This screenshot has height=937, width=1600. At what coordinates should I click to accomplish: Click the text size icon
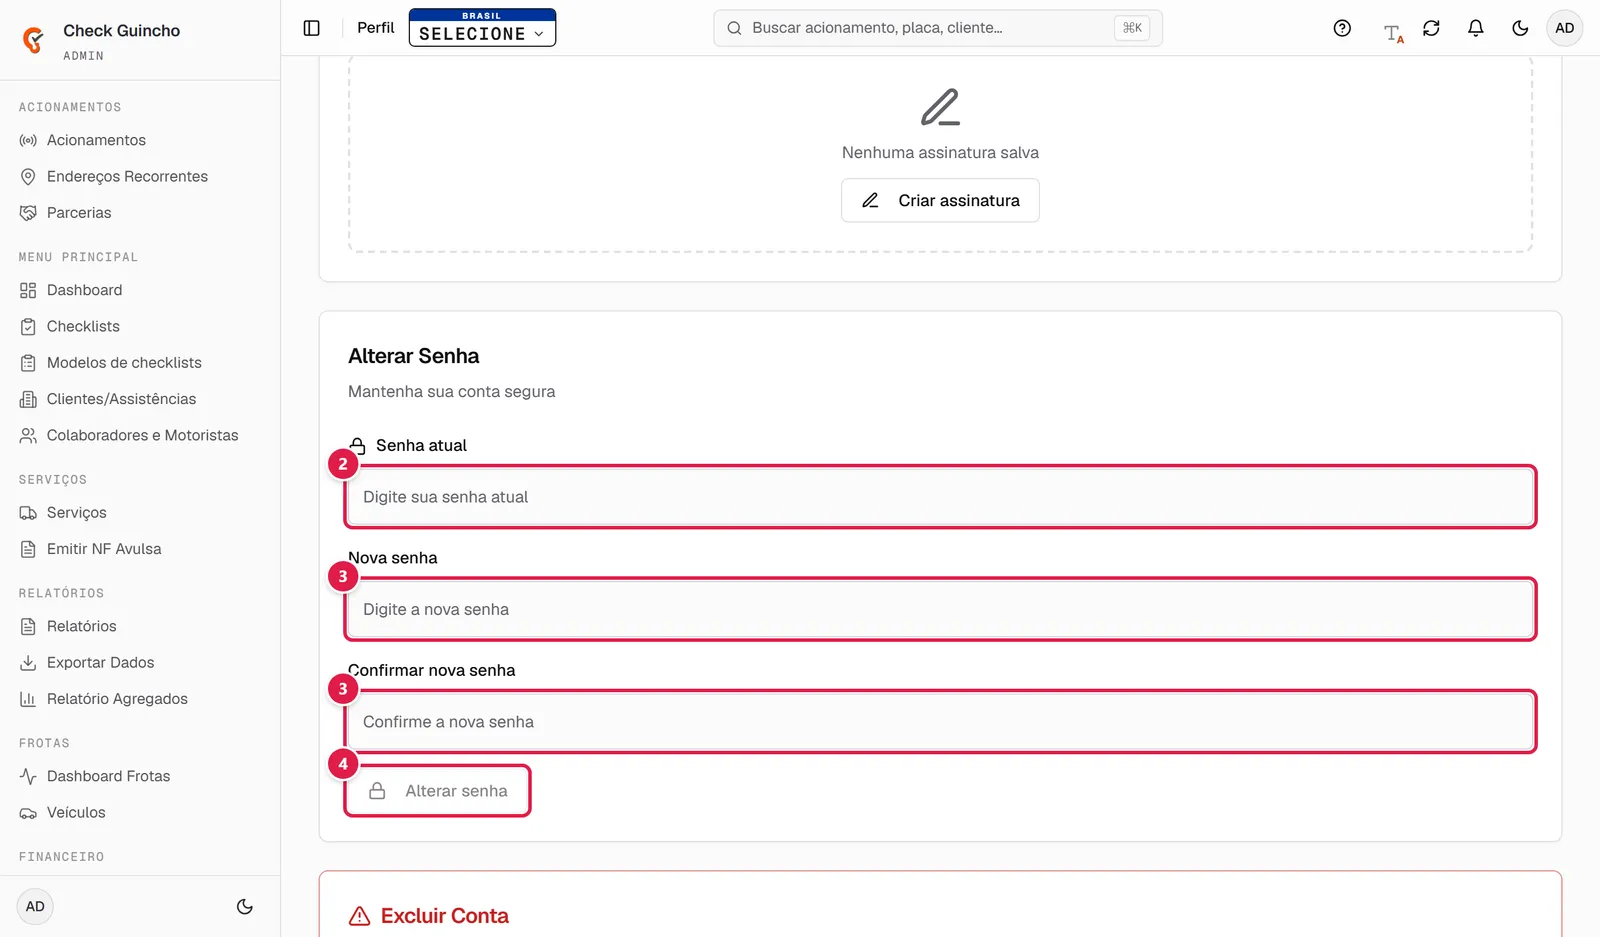[1393, 33]
